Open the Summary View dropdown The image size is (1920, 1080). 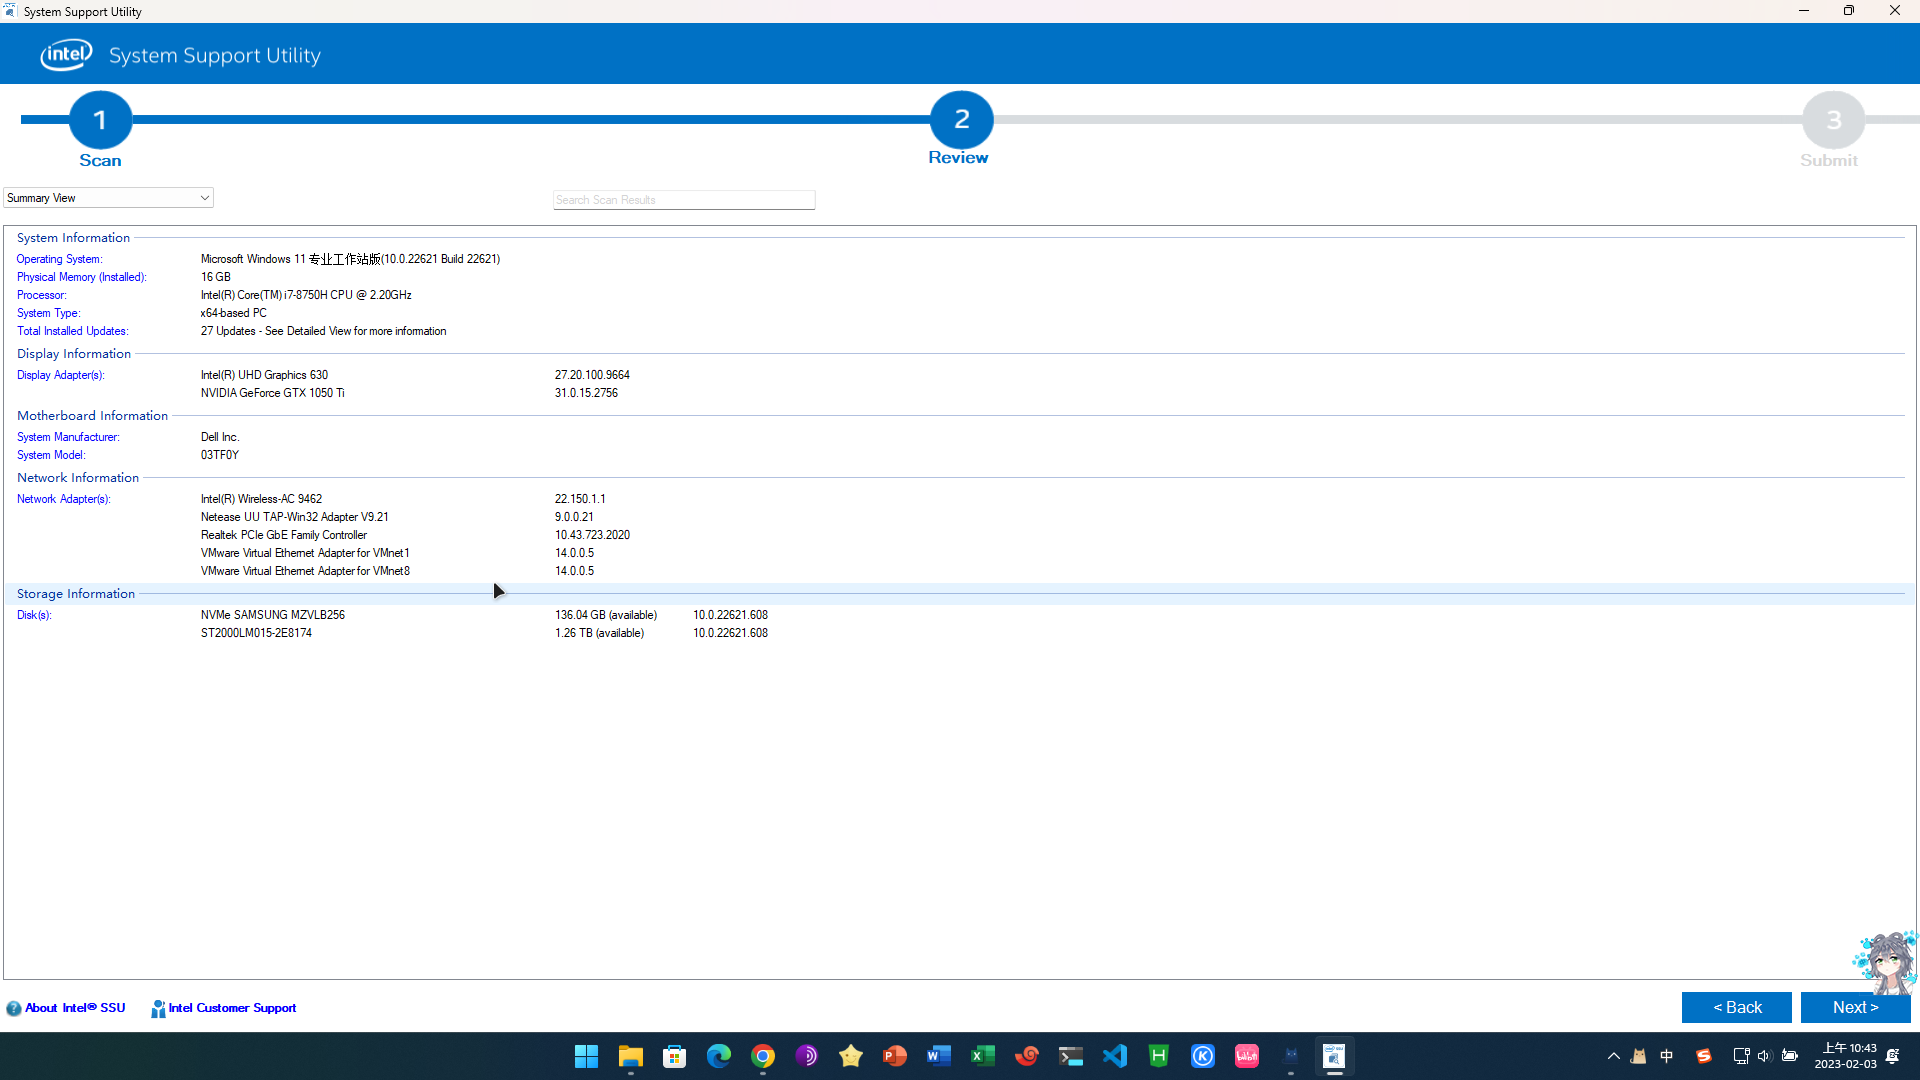point(108,198)
